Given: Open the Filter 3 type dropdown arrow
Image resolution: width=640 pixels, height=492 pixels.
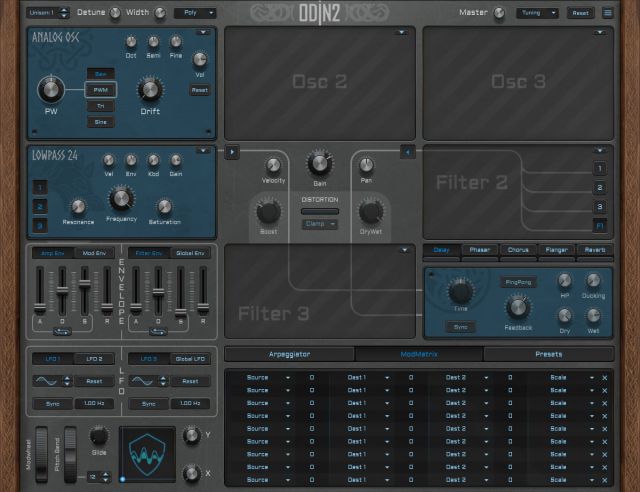Looking at the screenshot, I should pos(404,250).
